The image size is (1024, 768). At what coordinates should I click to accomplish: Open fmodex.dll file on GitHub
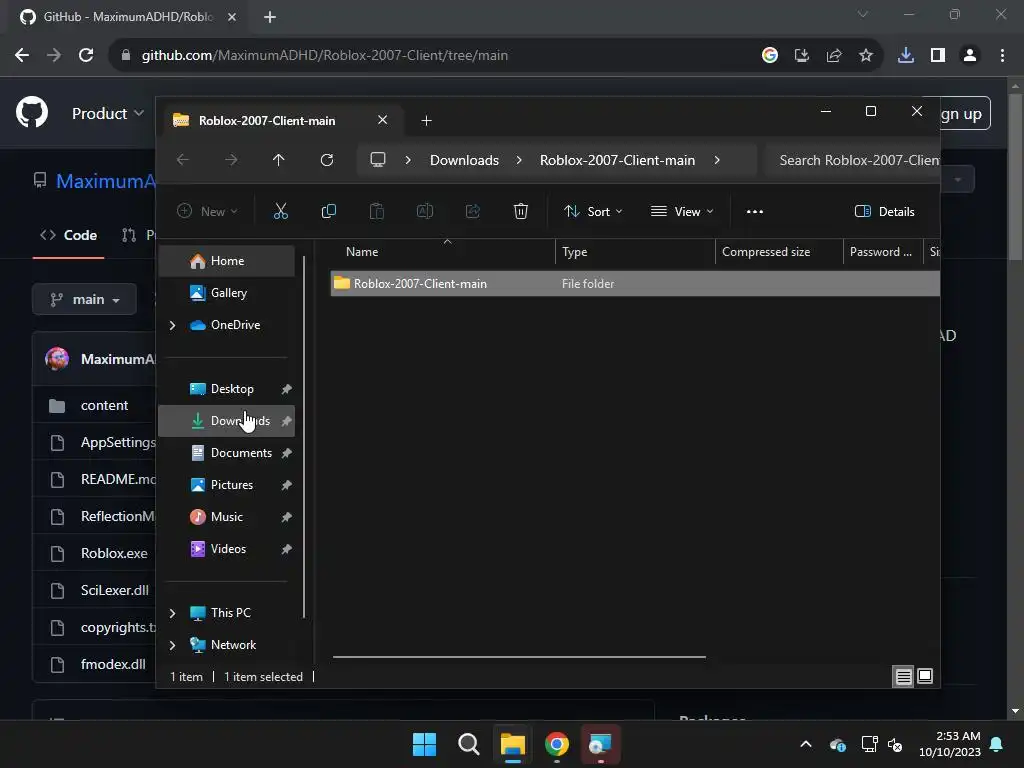113,664
